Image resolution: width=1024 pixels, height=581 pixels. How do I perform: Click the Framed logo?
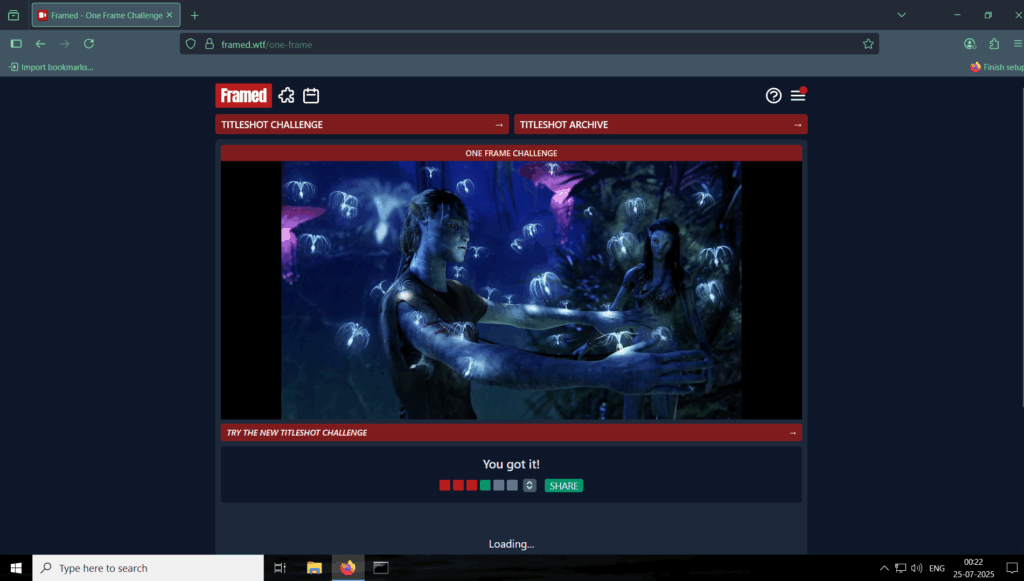pos(243,95)
